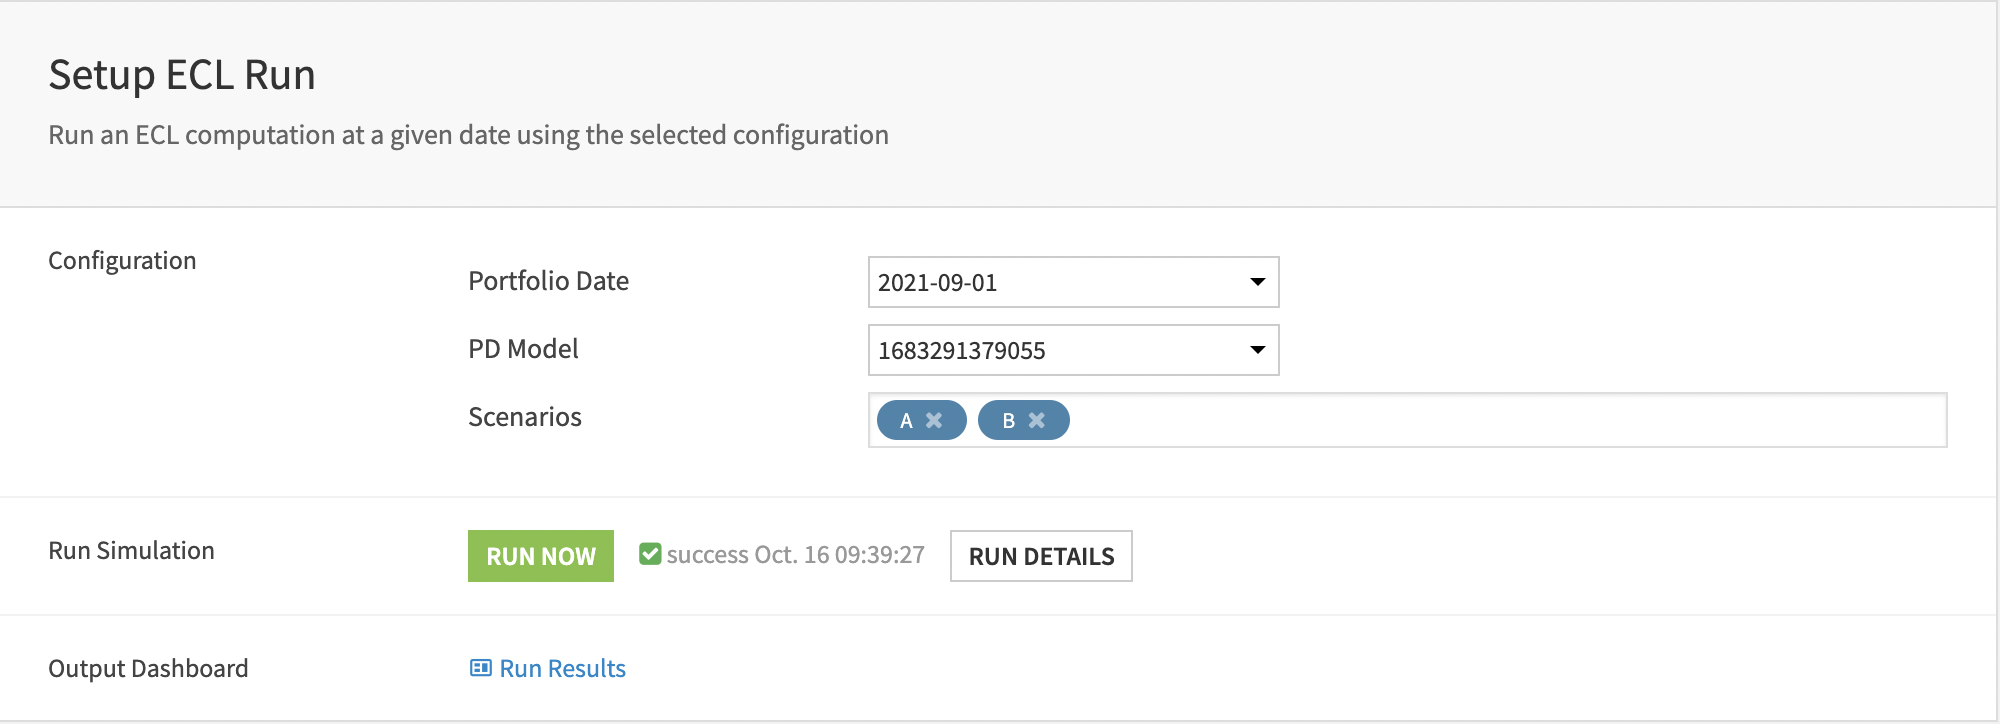
Task: Select the scenario A chip
Action: point(906,420)
